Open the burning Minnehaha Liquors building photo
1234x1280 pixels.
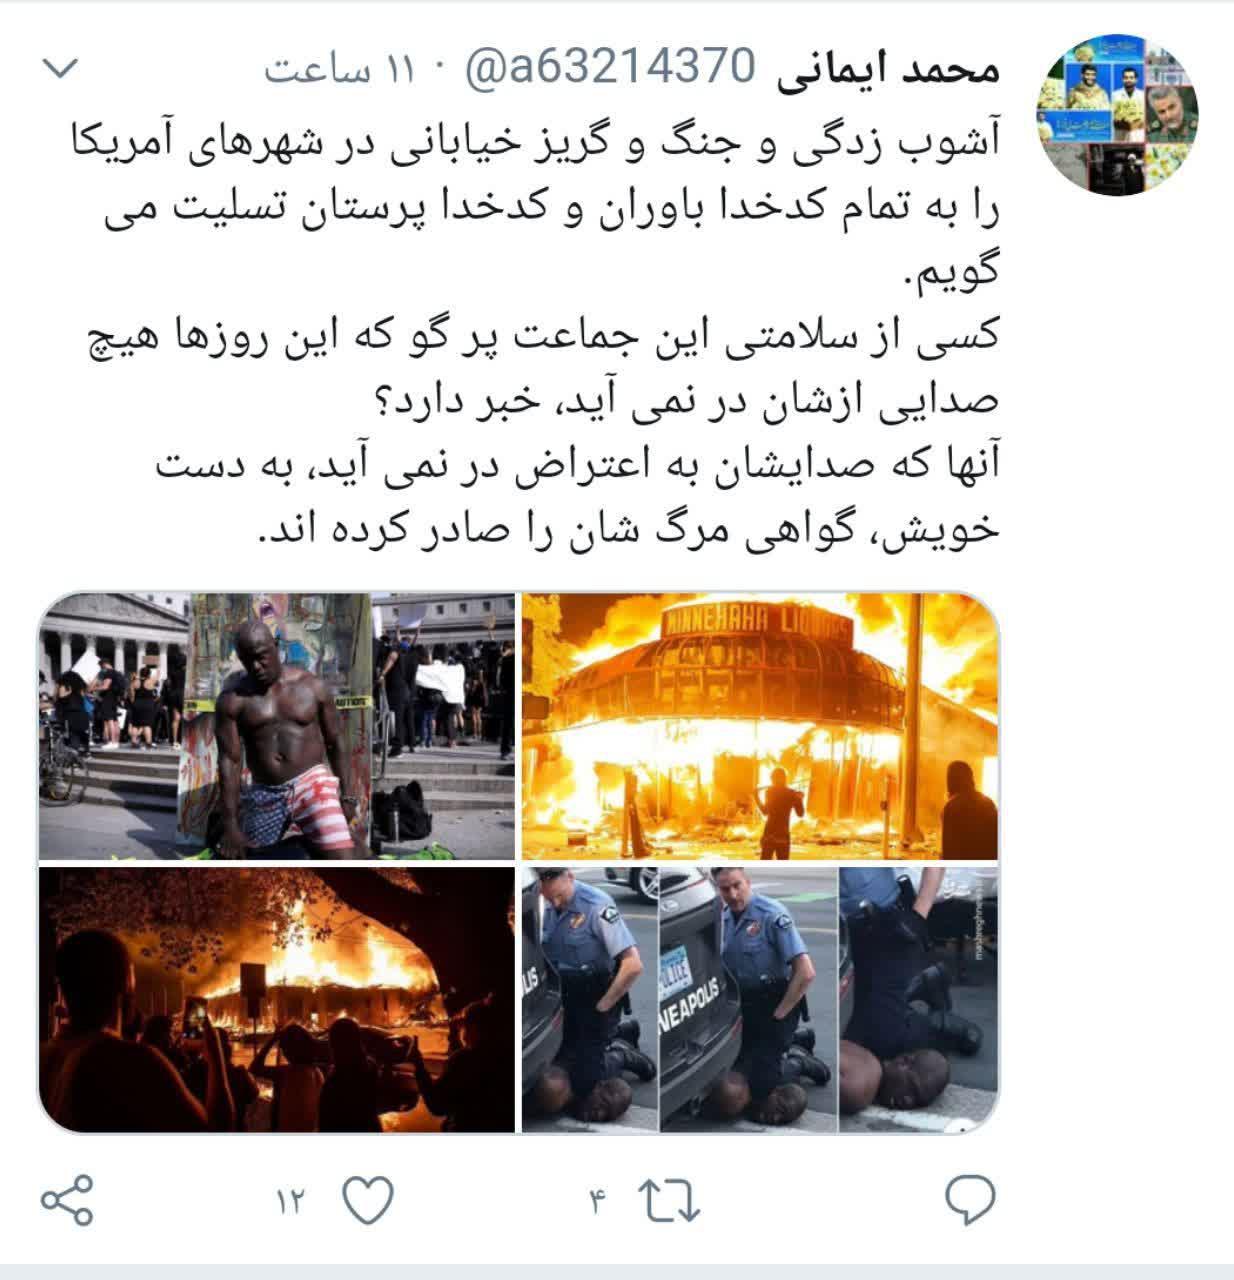coord(760,726)
